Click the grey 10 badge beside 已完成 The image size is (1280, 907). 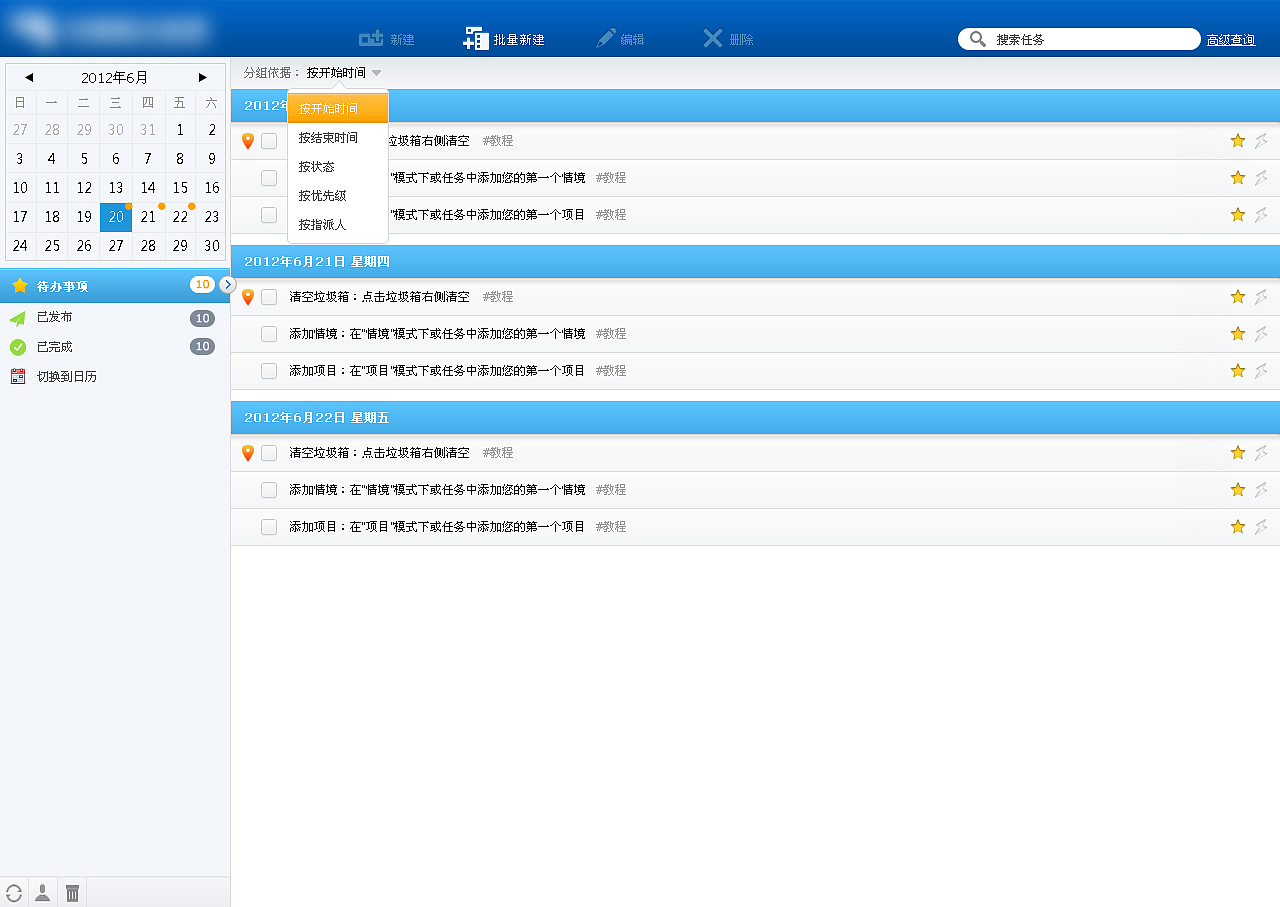pos(202,347)
